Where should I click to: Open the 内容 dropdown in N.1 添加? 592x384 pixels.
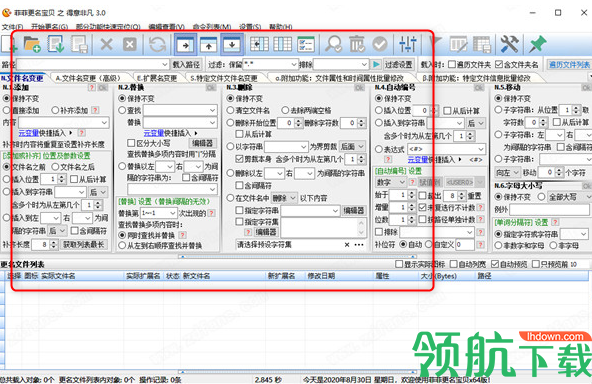[105, 122]
